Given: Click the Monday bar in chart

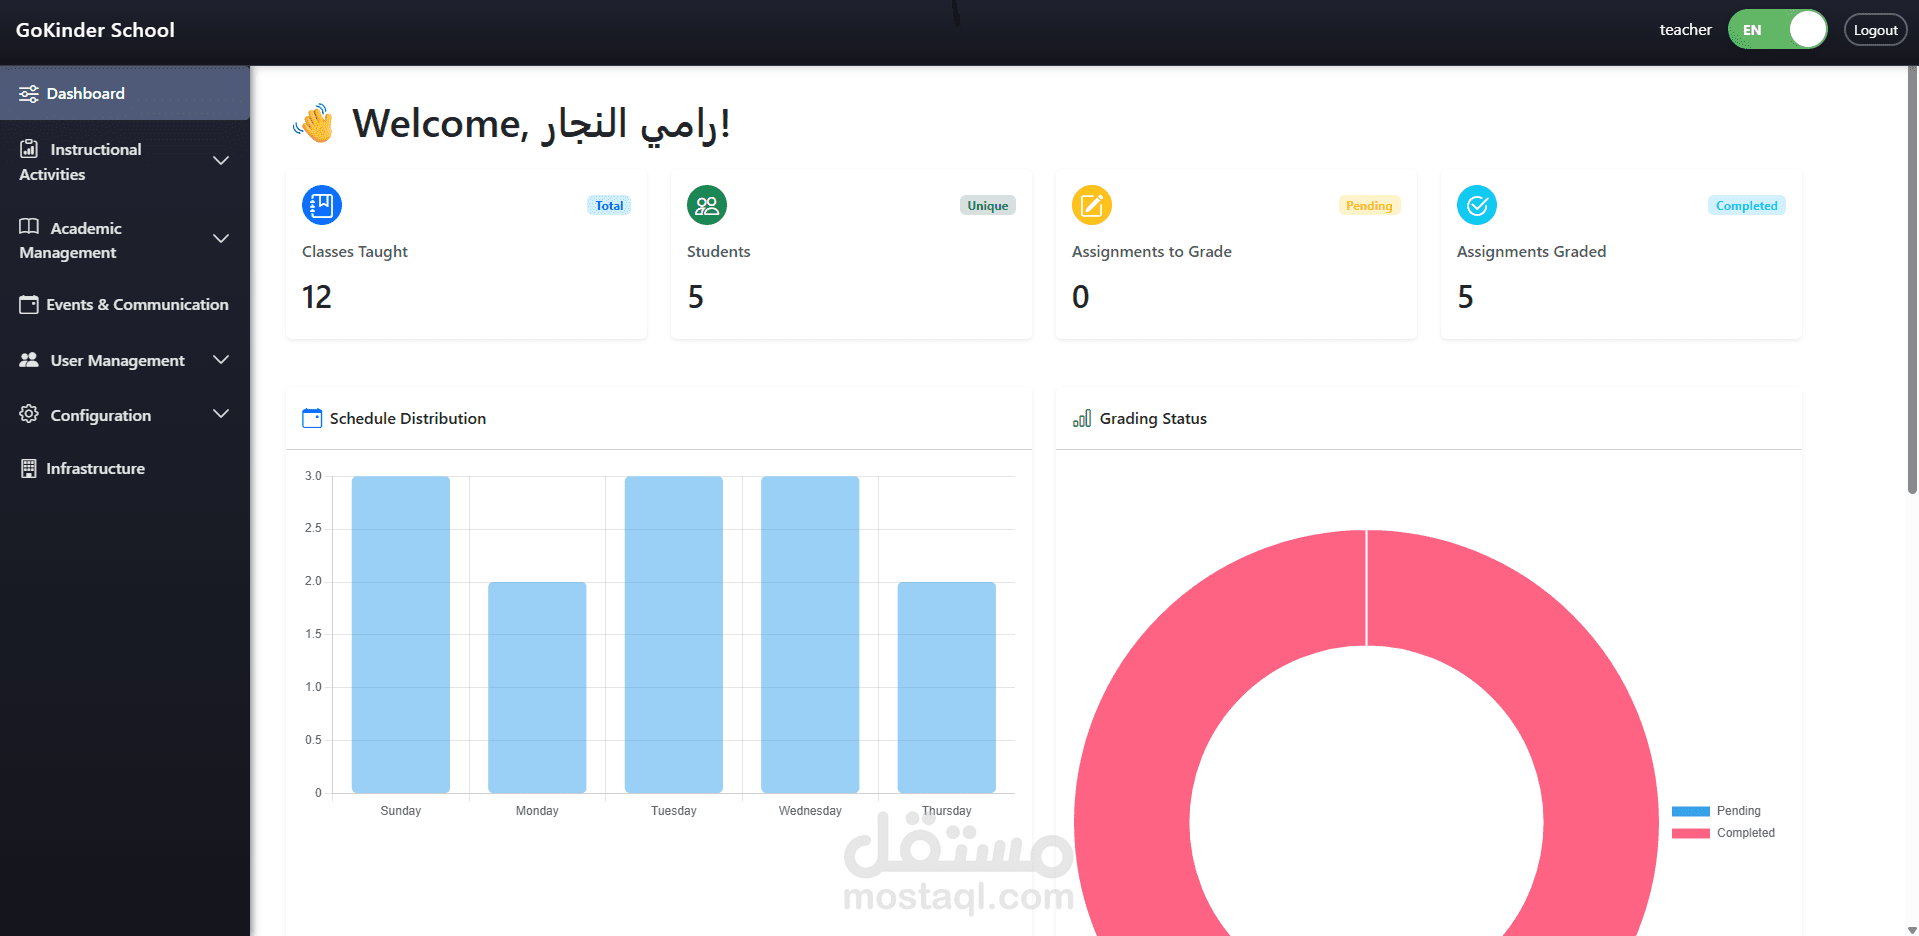Looking at the screenshot, I should click(537, 687).
